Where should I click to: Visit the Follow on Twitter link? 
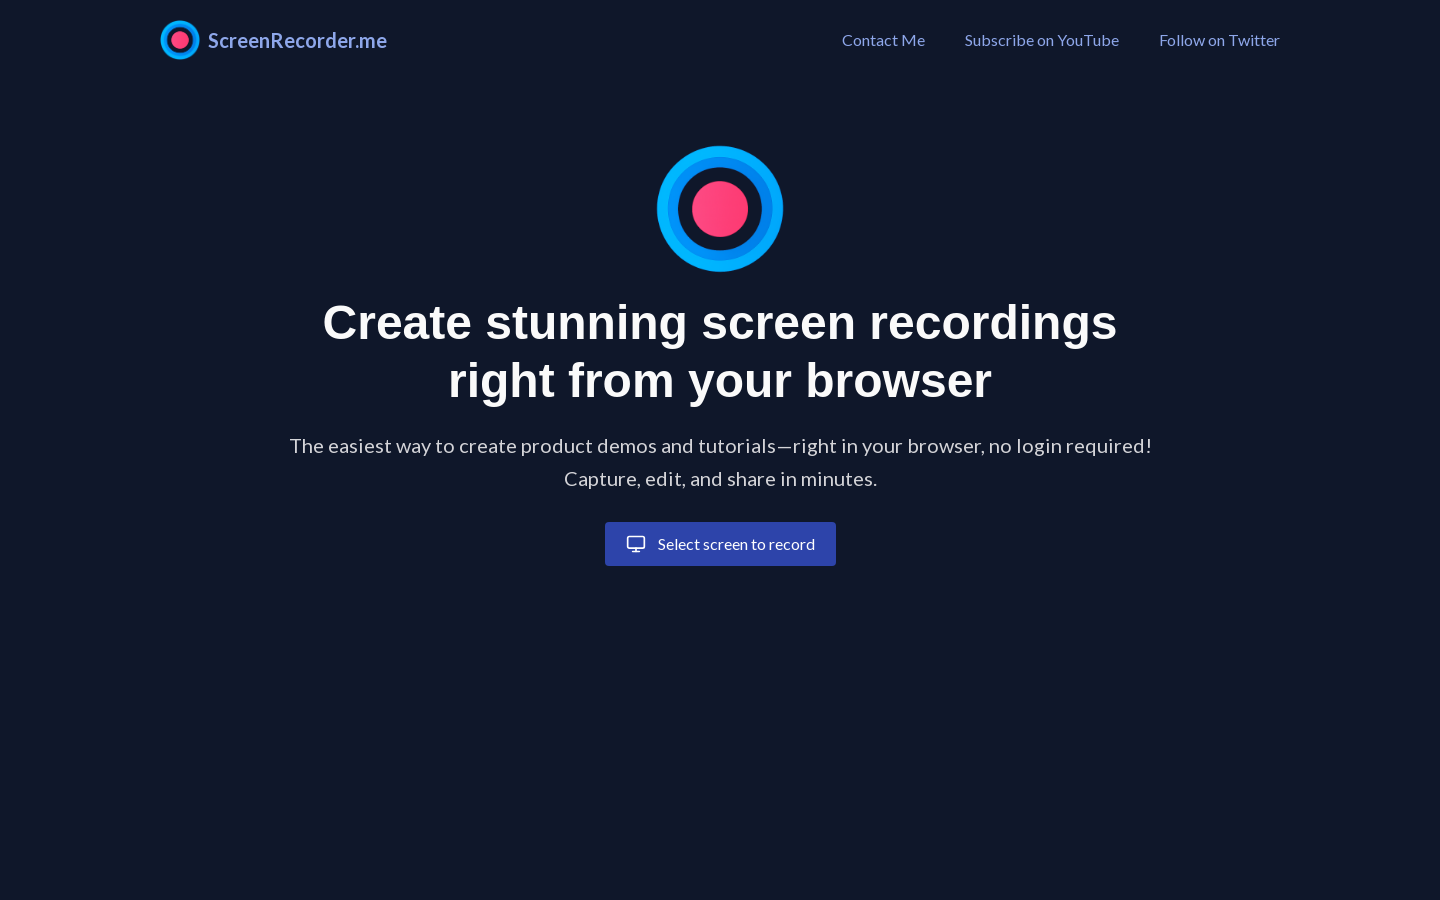1219,40
